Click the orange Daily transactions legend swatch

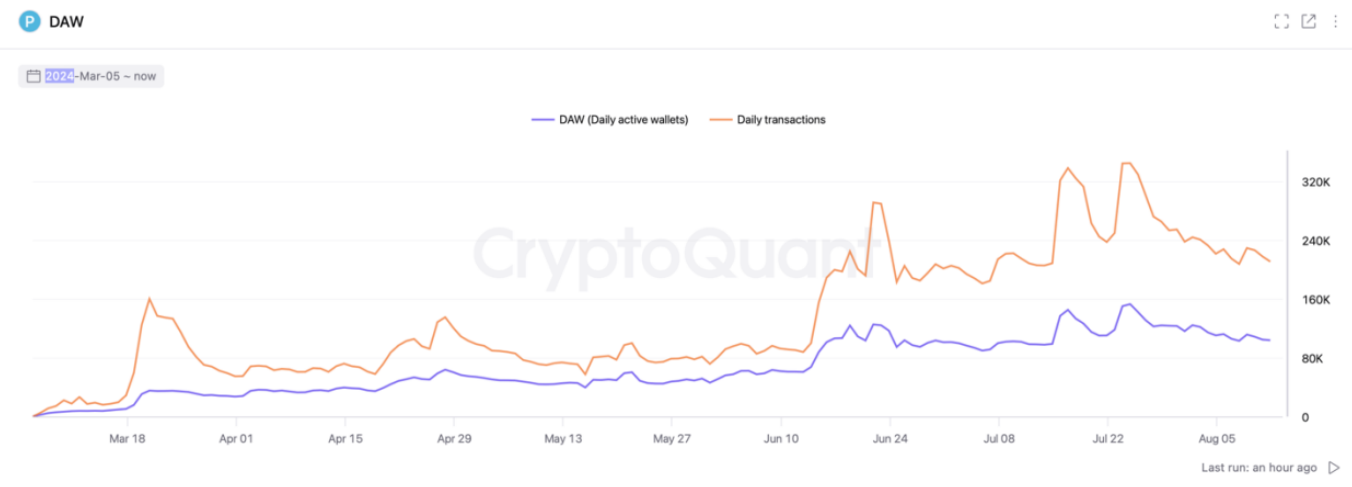coord(721,120)
